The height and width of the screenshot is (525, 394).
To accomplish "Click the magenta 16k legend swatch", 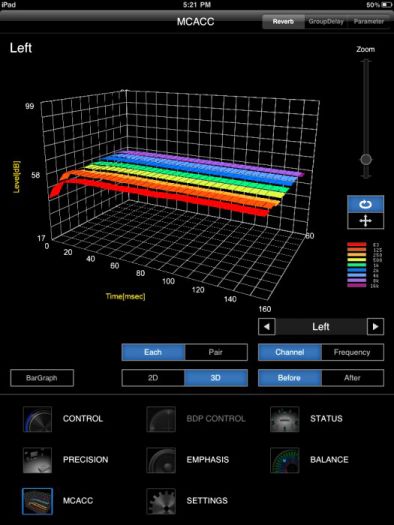I will point(357,286).
